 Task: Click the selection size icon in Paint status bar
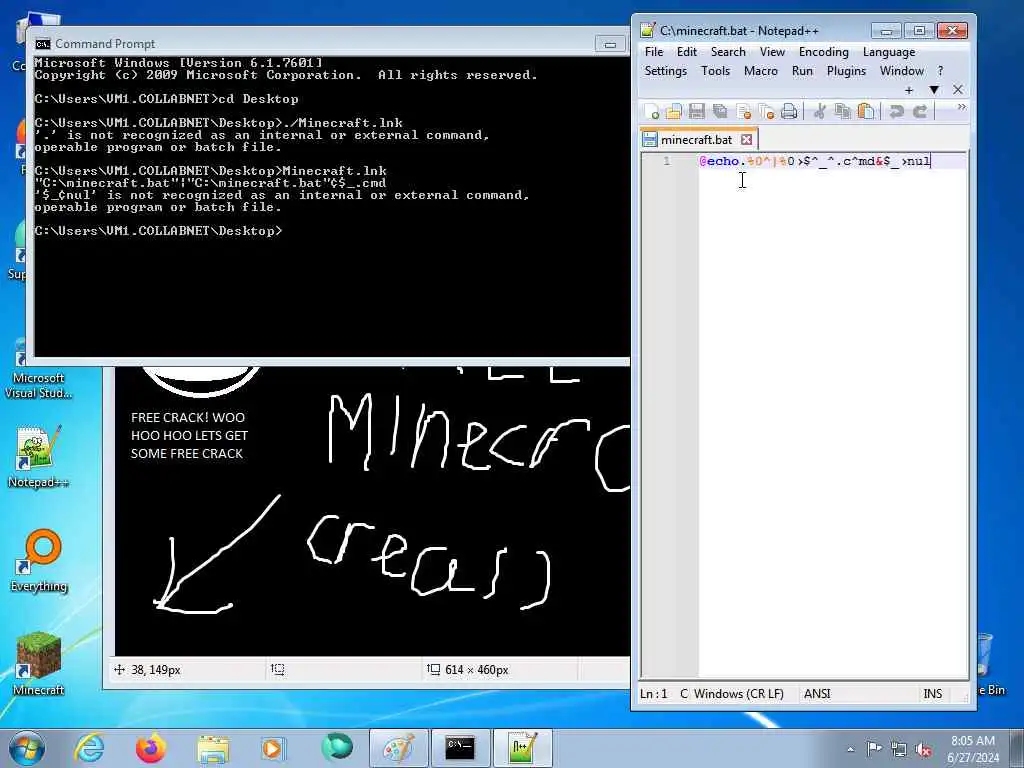tap(434, 669)
